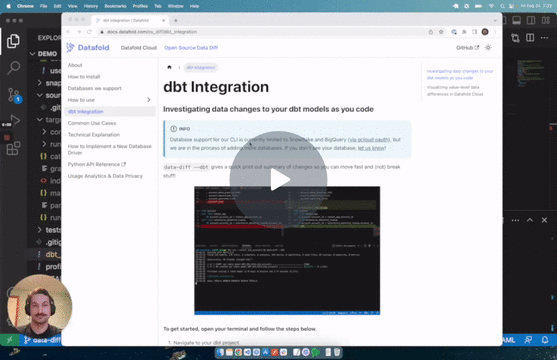
Task: Open the Explorer icon in VS Code
Action: pyautogui.click(x=13, y=41)
